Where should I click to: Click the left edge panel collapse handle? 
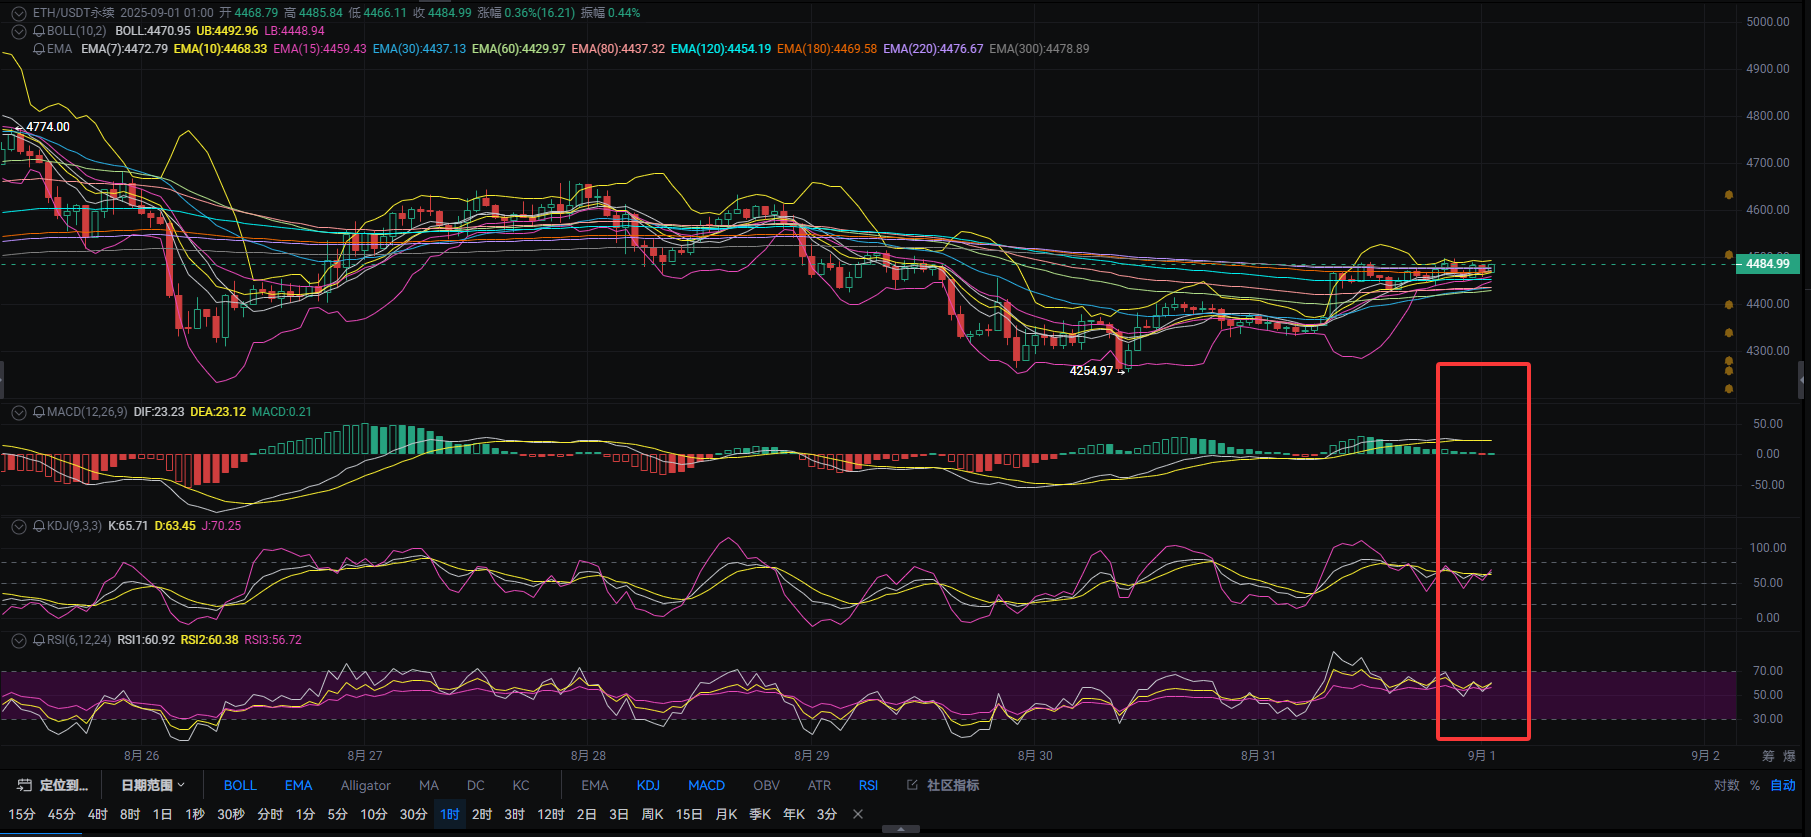[x=2, y=380]
